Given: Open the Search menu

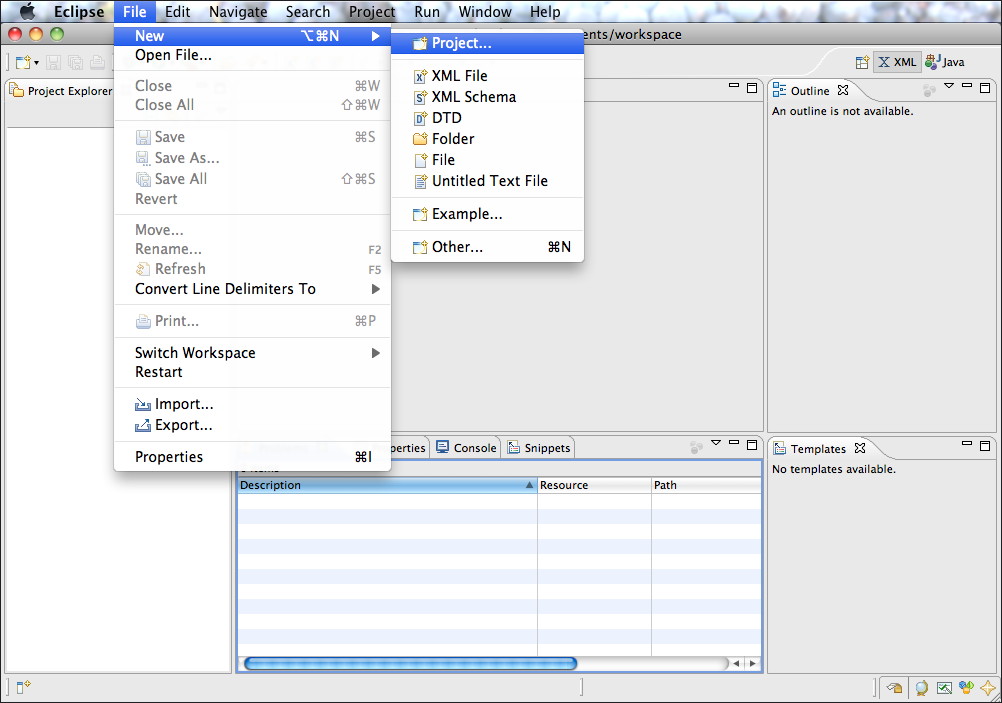Looking at the screenshot, I should coord(308,12).
